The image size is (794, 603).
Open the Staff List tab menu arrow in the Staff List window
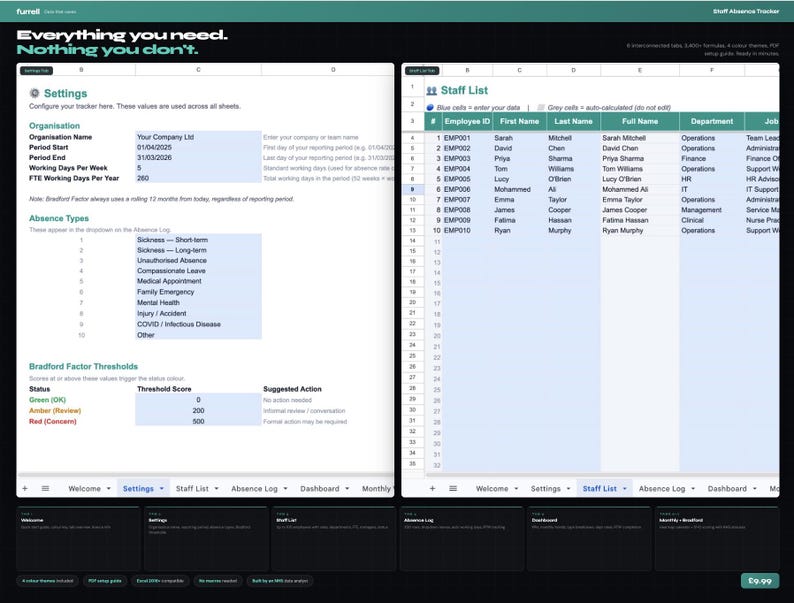(624, 489)
